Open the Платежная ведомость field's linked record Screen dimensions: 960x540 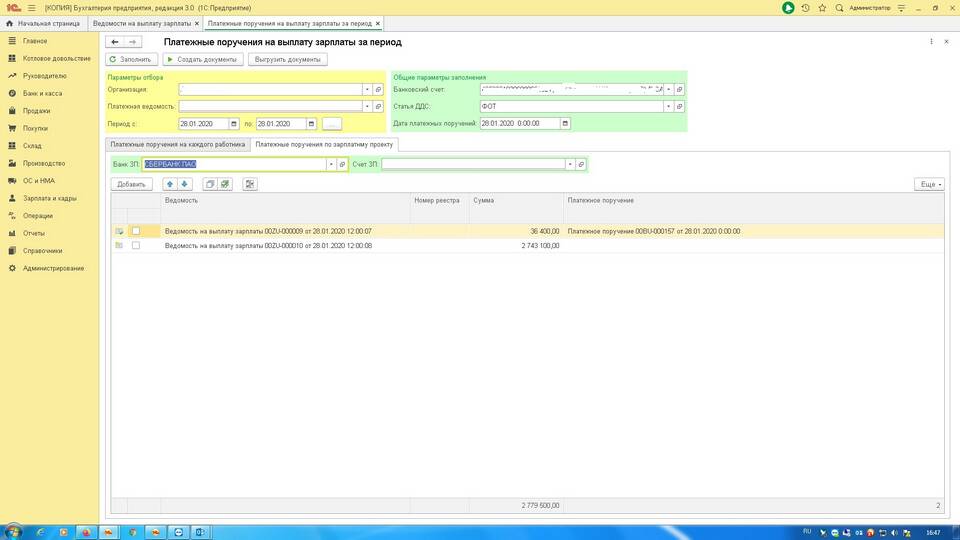coord(378,107)
